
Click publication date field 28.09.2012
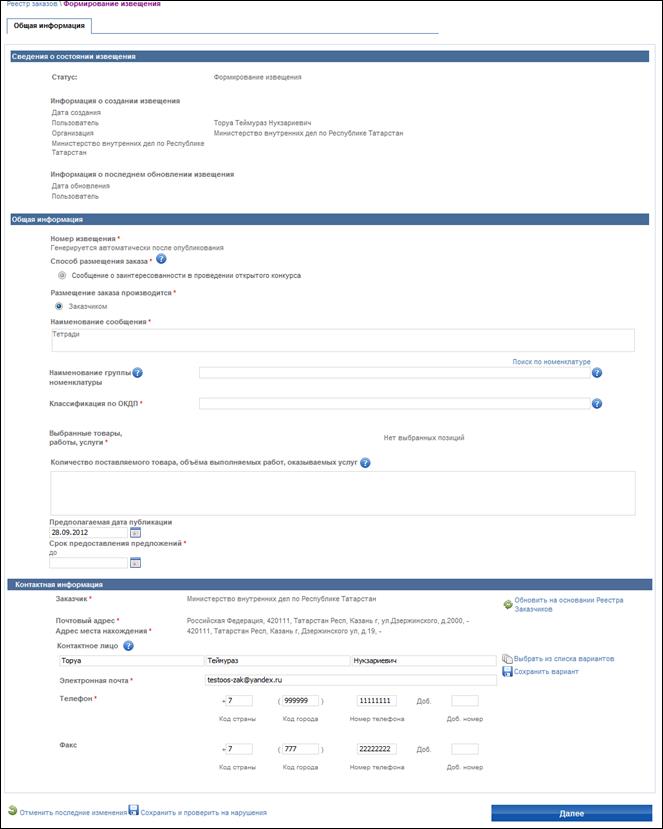point(89,532)
